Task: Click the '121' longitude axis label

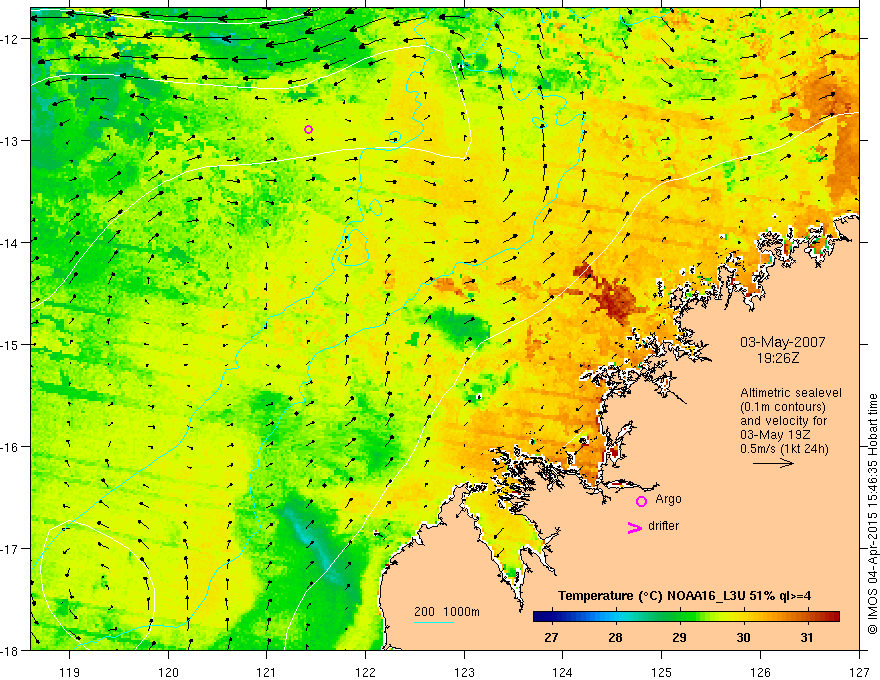Action: 267,672
